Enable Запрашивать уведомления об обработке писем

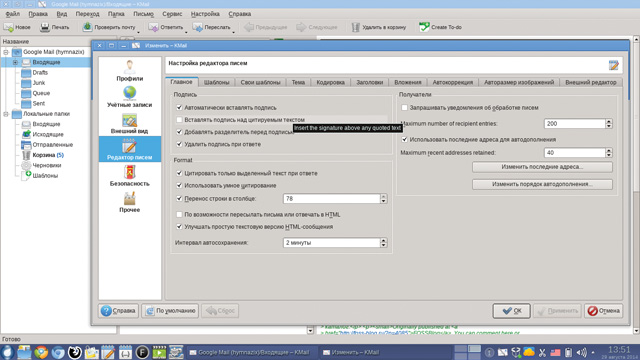[x=404, y=108]
